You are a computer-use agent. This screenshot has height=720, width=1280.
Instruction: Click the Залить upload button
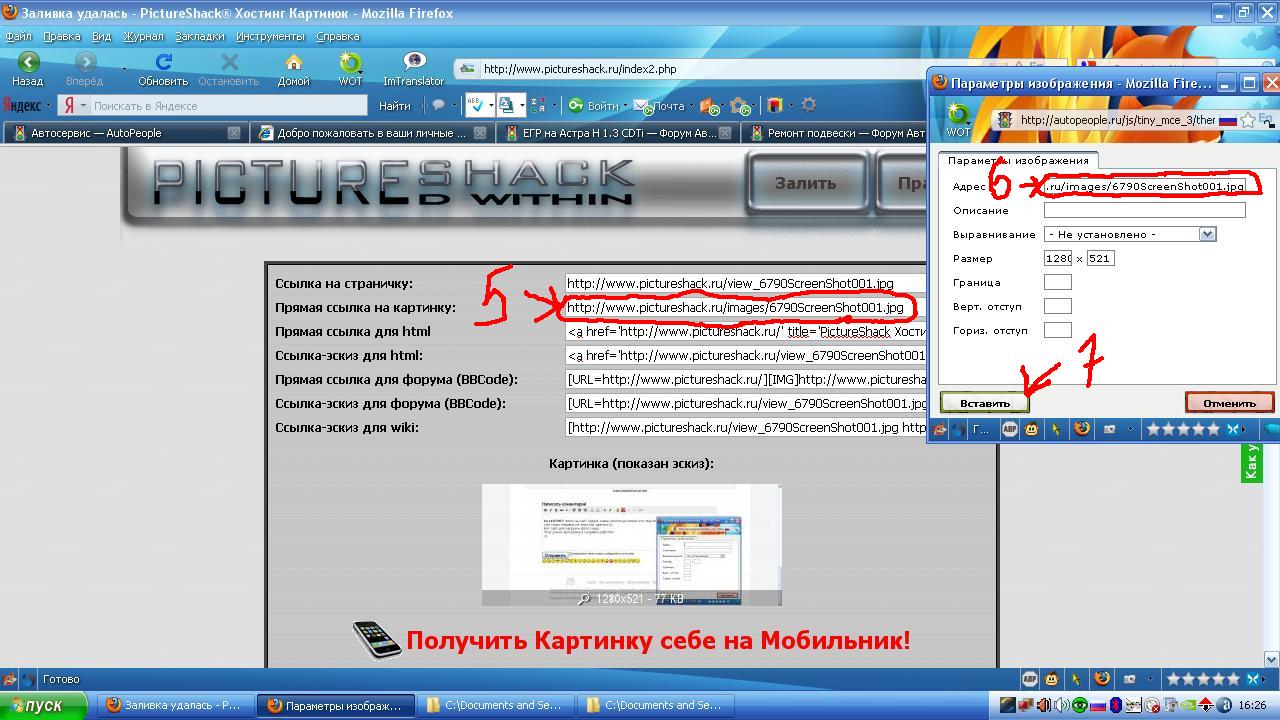click(806, 183)
